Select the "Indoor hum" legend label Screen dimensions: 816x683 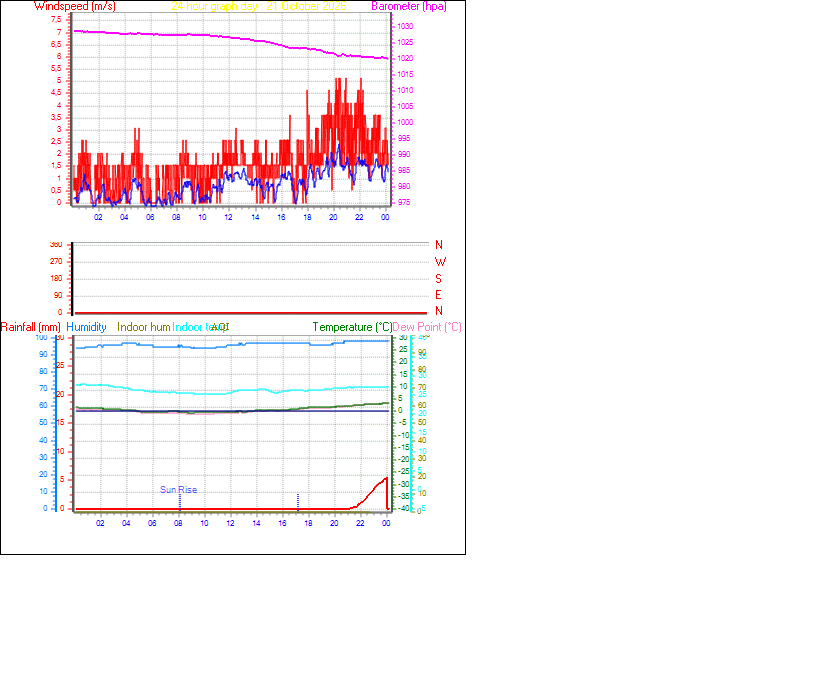pyautogui.click(x=144, y=327)
